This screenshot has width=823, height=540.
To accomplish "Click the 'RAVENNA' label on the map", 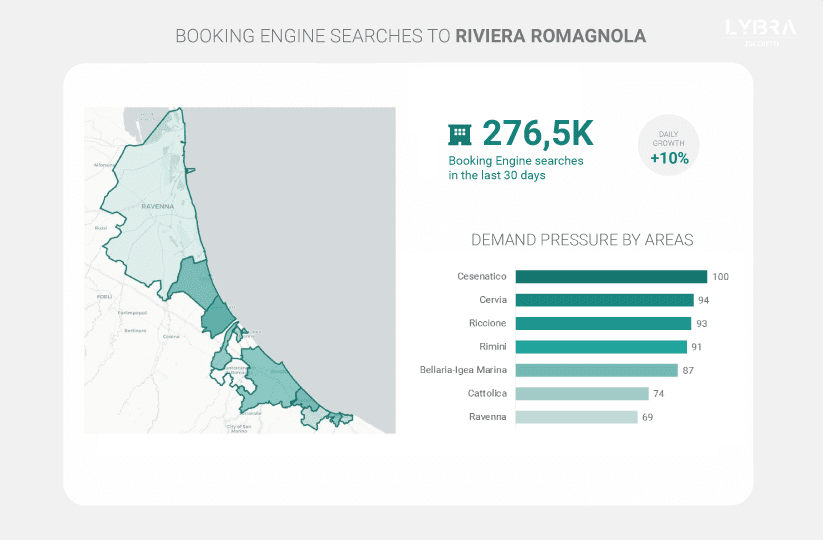I will coord(157,207).
